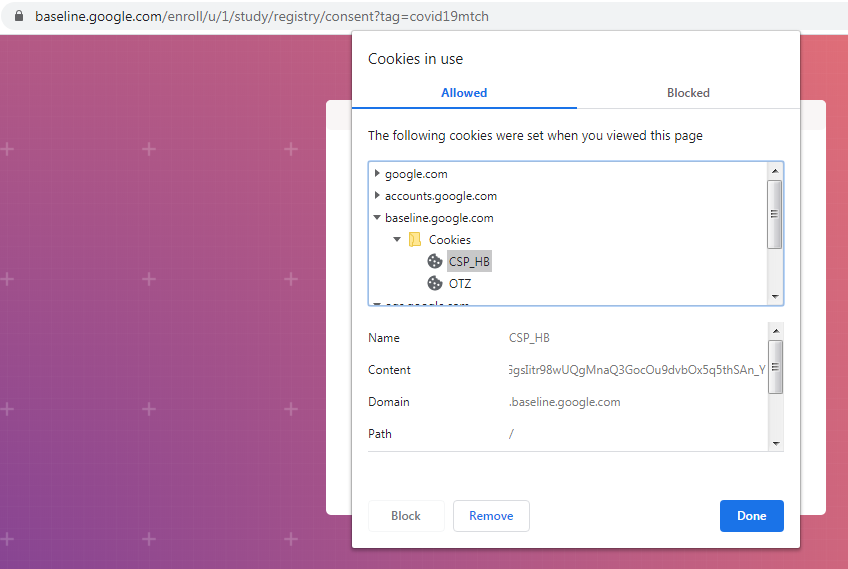The height and width of the screenshot is (569, 848).
Task: Click details pane scrollbar up arrow
Action: [x=775, y=331]
